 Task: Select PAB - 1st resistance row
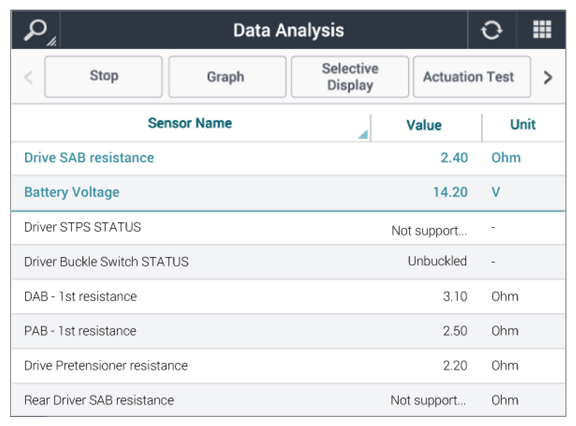tap(288, 331)
